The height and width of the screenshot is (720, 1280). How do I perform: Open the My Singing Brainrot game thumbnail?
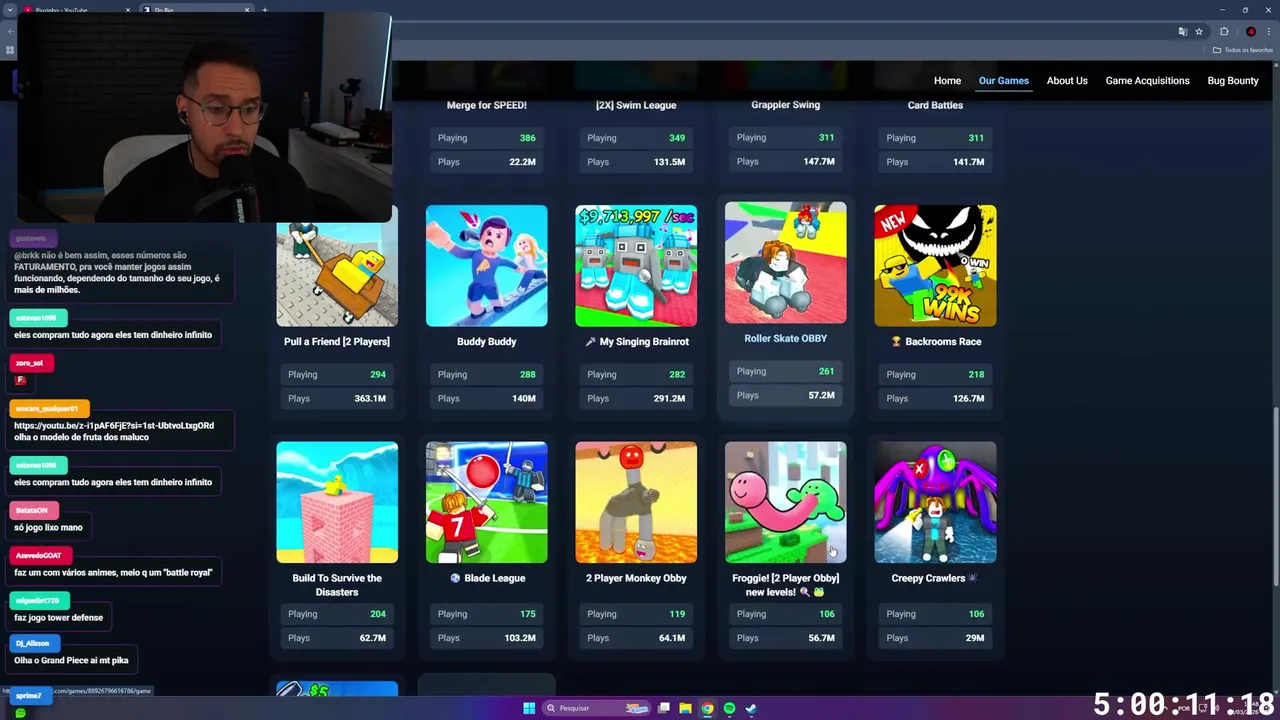tap(636, 266)
